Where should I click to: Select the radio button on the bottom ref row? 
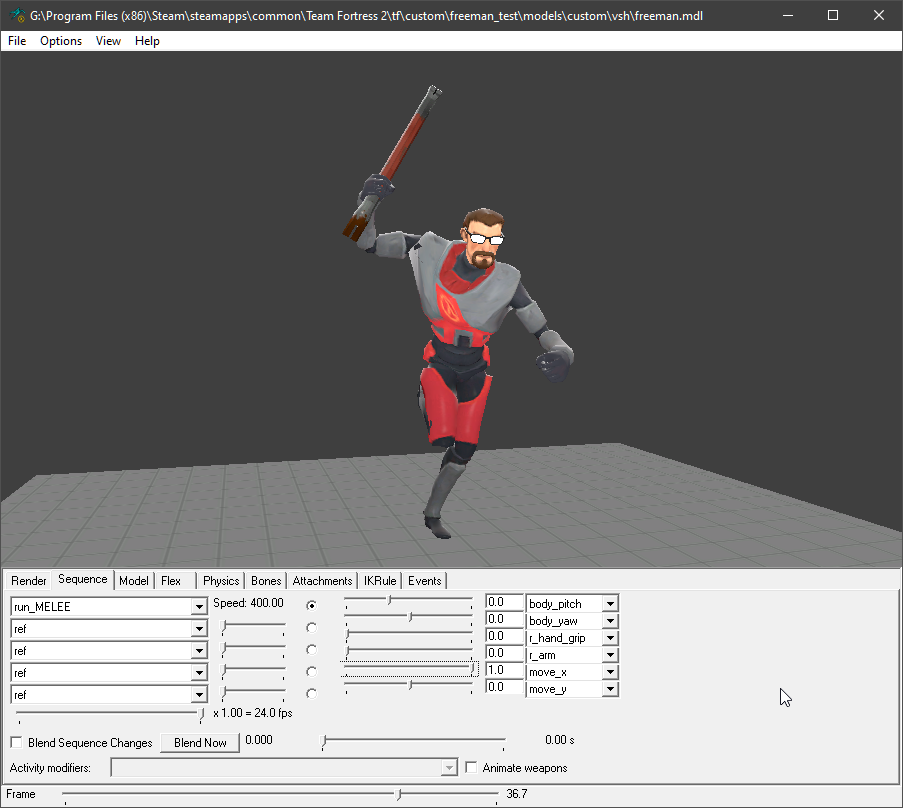click(x=312, y=693)
